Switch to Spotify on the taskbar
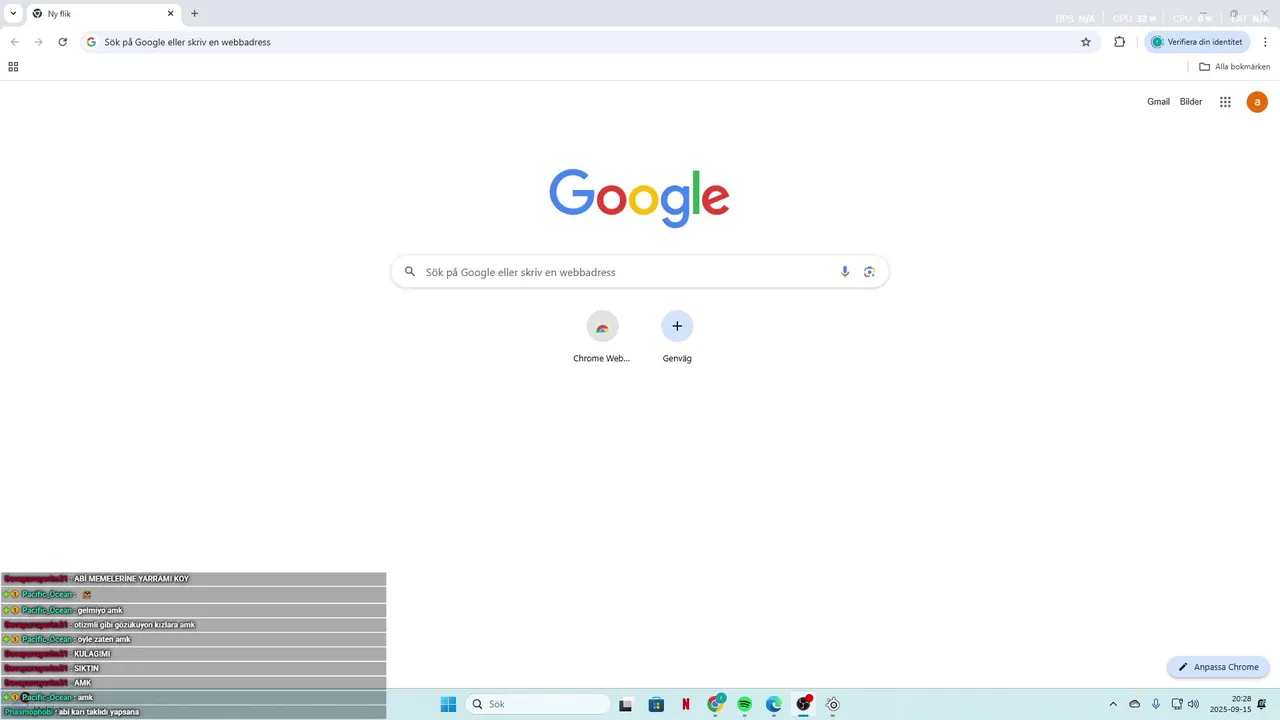This screenshot has width=1280, height=720. click(x=745, y=704)
